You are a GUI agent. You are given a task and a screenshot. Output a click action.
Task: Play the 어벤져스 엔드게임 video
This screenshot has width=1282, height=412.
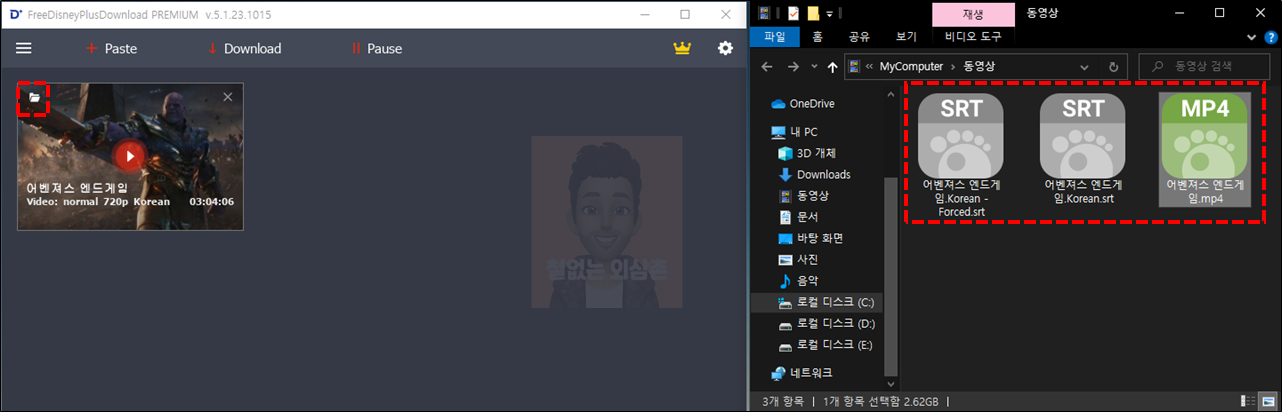129,156
